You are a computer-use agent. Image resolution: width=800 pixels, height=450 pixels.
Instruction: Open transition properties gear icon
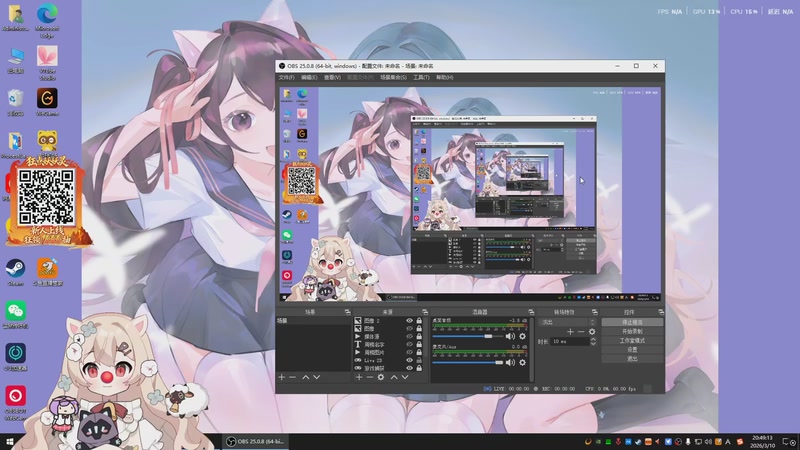592,332
